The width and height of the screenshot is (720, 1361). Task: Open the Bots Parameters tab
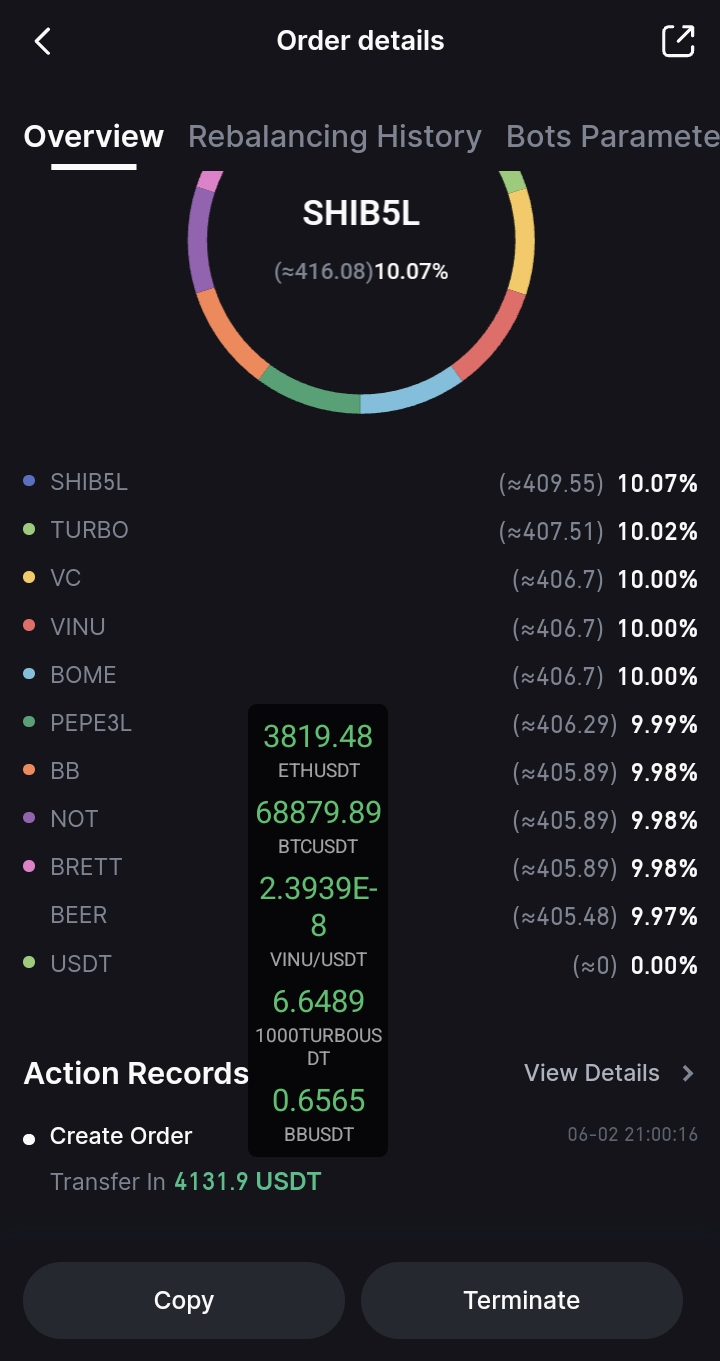coord(612,136)
